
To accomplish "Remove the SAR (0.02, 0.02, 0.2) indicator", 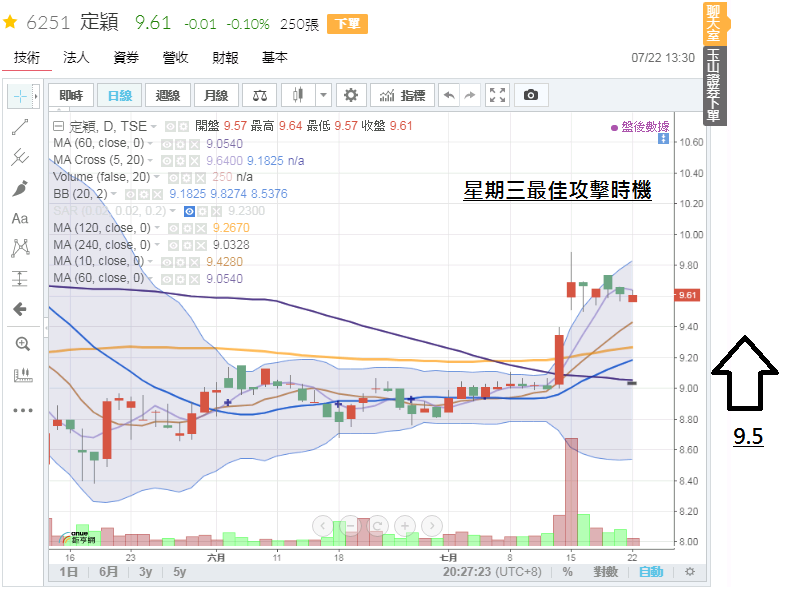I will click(x=216, y=211).
